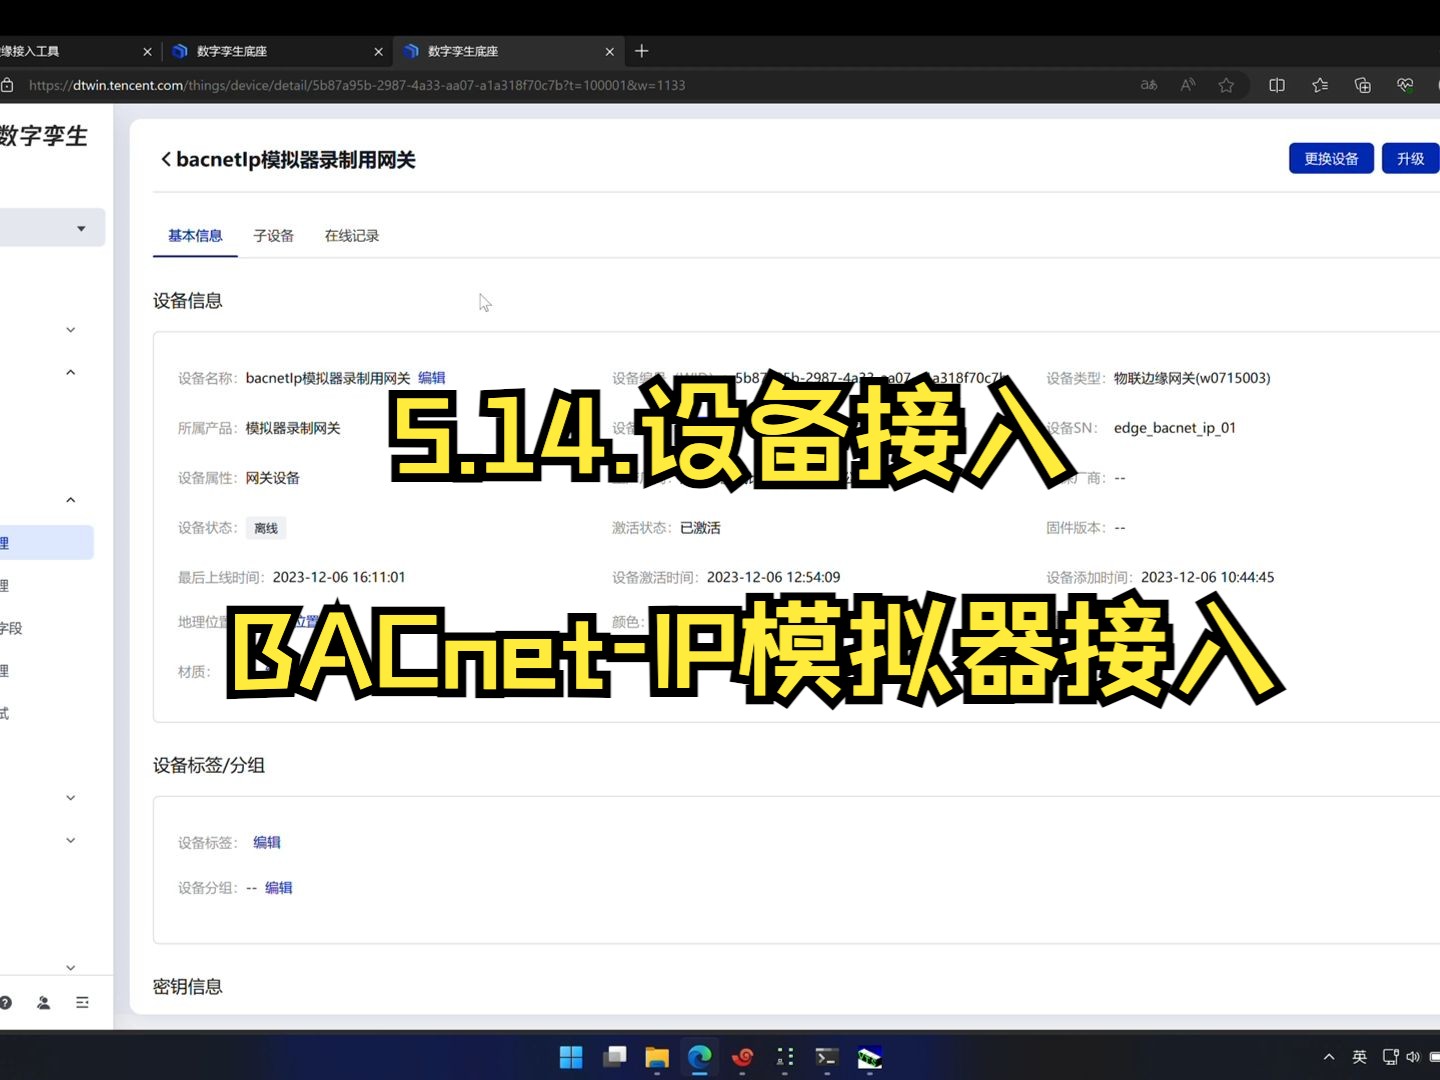The height and width of the screenshot is (1080, 1440).
Task: Open File Explorer from the taskbar
Action: click(x=657, y=1057)
